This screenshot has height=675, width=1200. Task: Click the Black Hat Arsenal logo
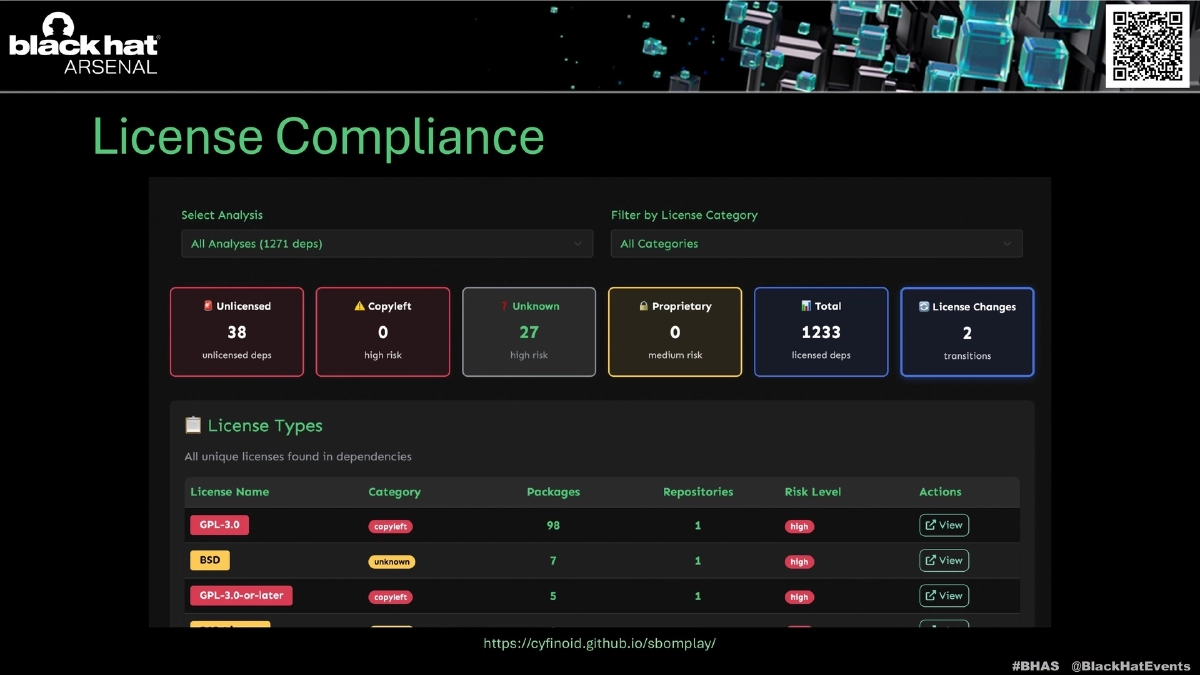(84, 45)
